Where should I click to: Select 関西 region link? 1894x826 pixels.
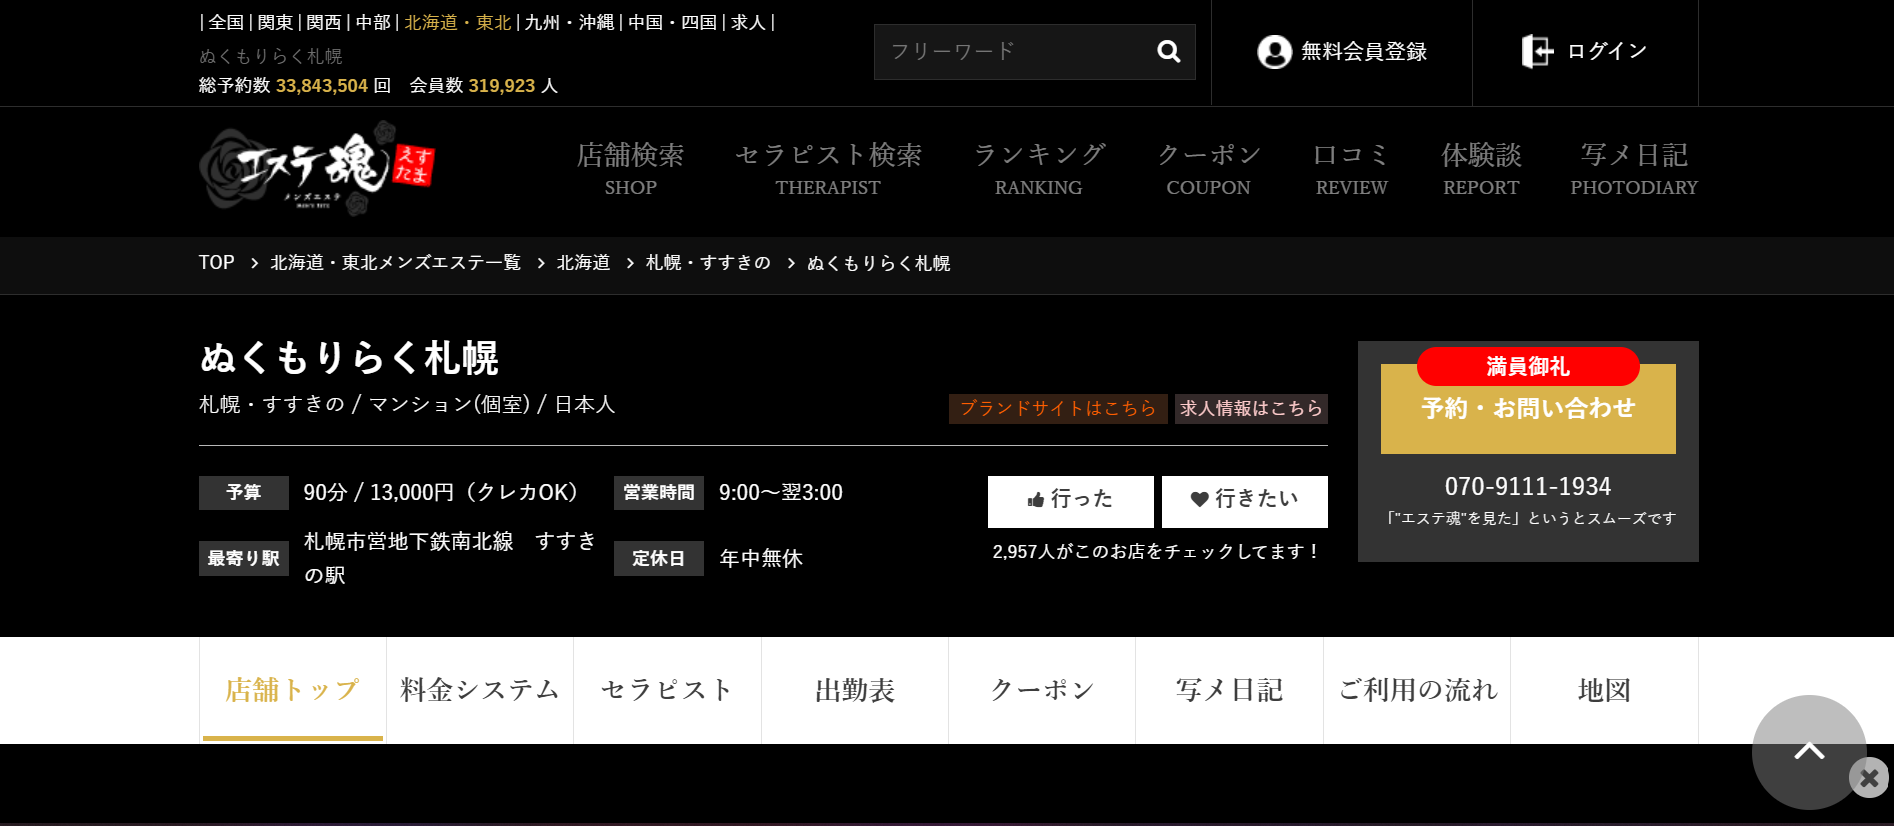coord(324,22)
